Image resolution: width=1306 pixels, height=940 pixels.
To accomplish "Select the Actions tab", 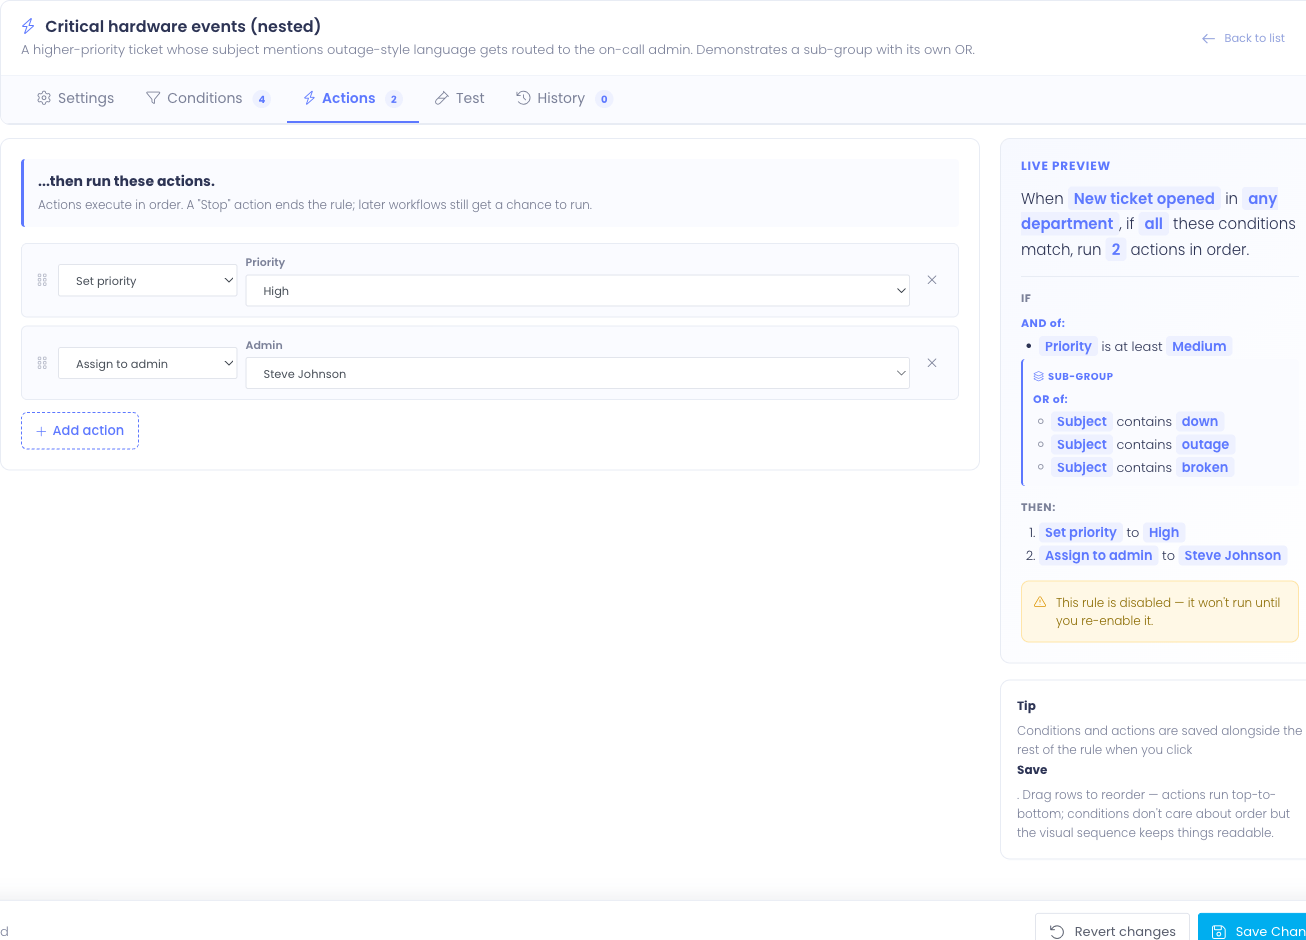I will (352, 98).
